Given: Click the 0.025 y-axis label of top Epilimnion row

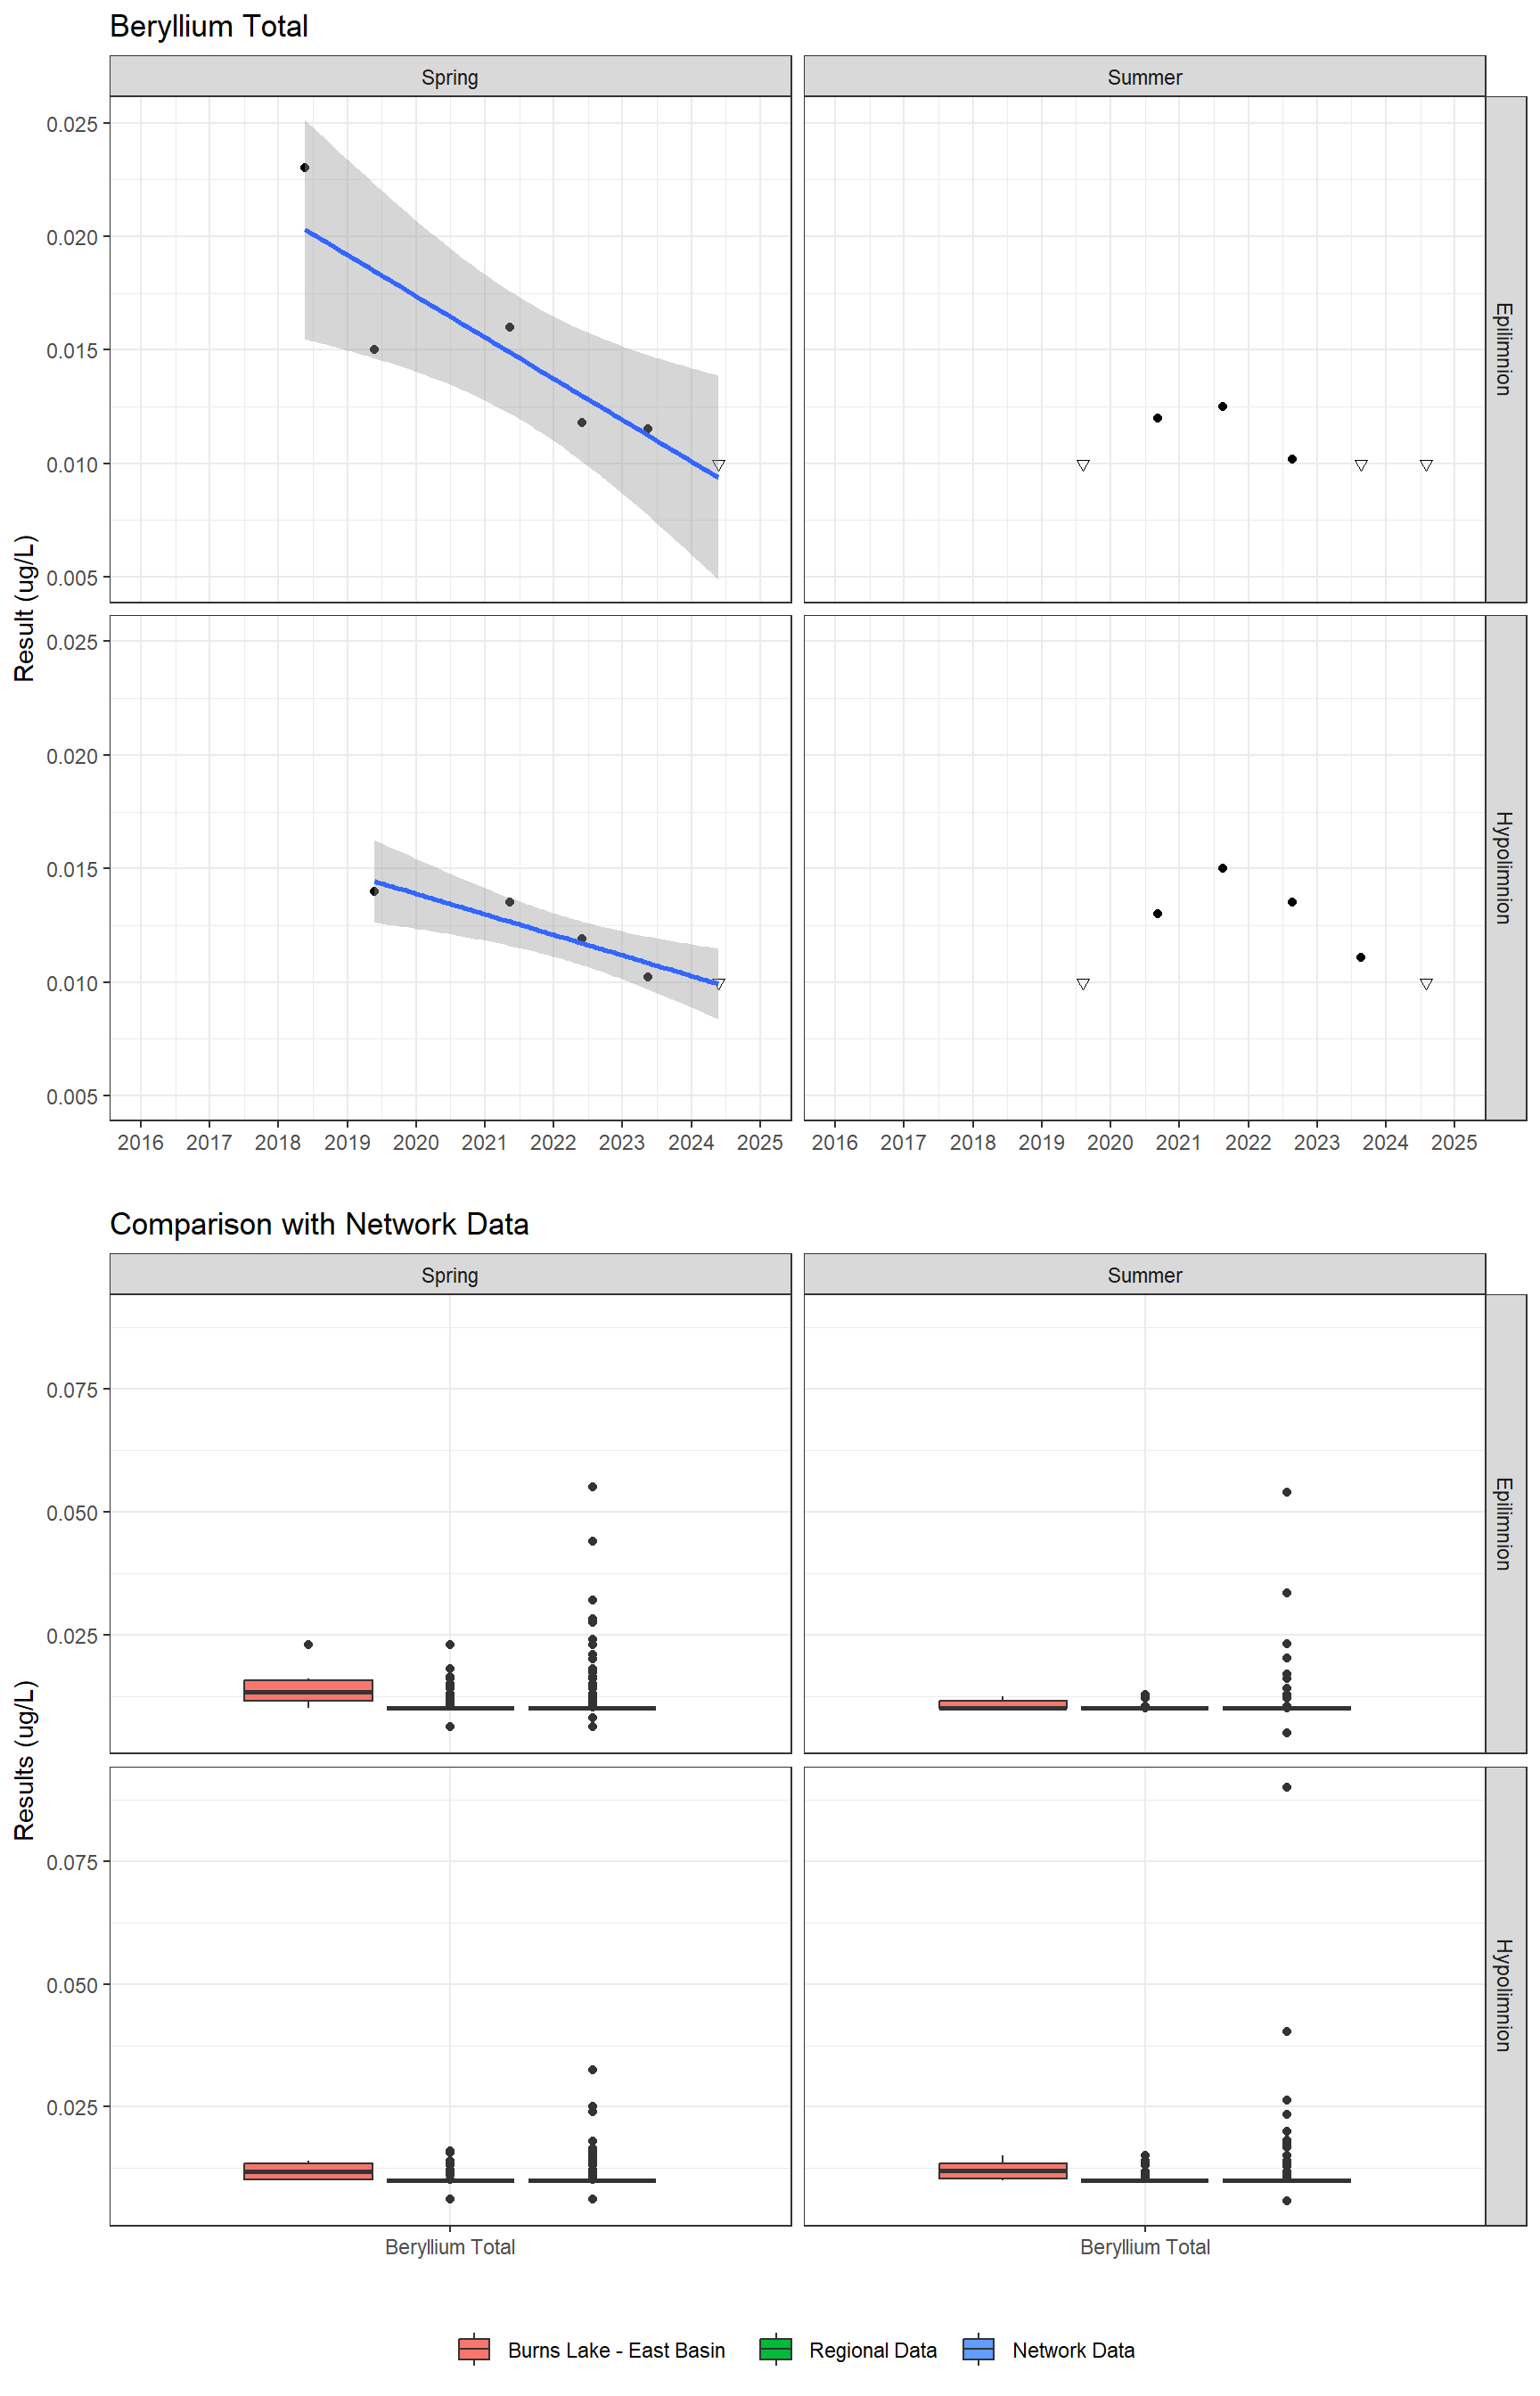Looking at the screenshot, I should 72,124.
